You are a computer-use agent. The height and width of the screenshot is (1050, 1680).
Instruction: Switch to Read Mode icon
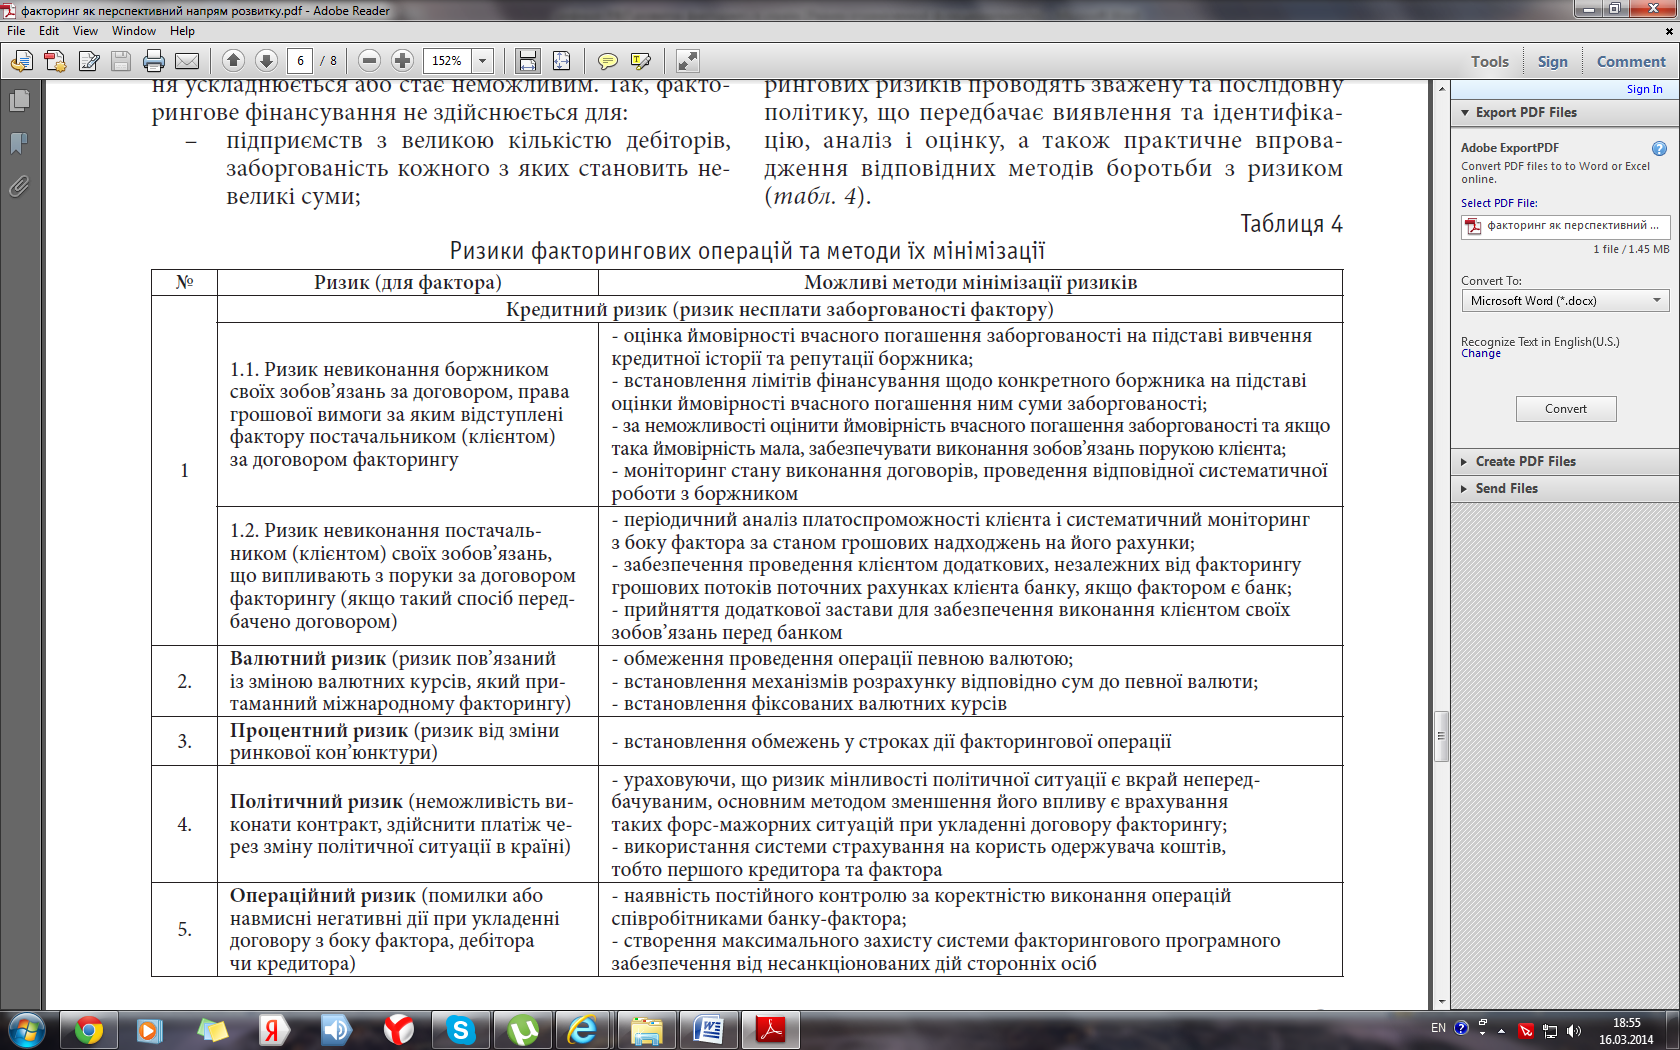[x=688, y=61]
